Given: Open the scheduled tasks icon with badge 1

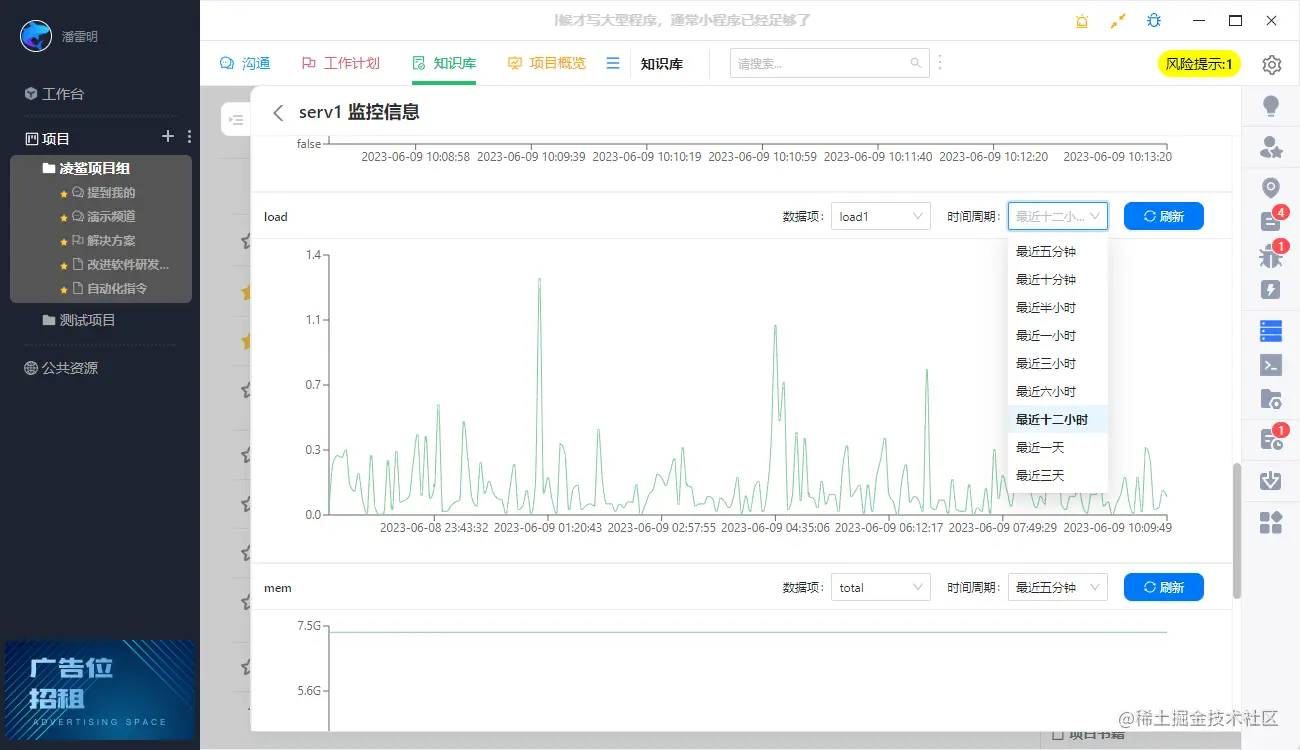Looking at the screenshot, I should tap(1271, 438).
